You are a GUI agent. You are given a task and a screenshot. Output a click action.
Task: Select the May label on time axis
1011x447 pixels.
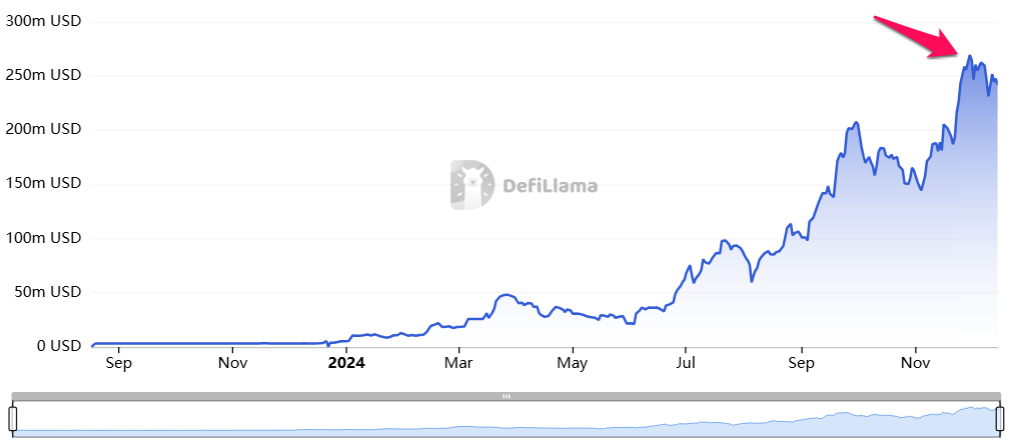point(572,363)
